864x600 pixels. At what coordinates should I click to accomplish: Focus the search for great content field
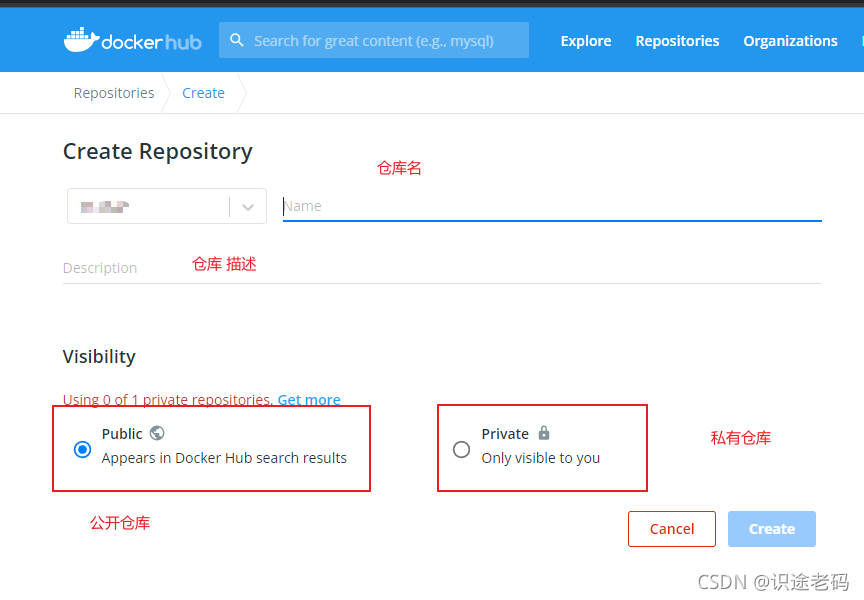point(374,40)
